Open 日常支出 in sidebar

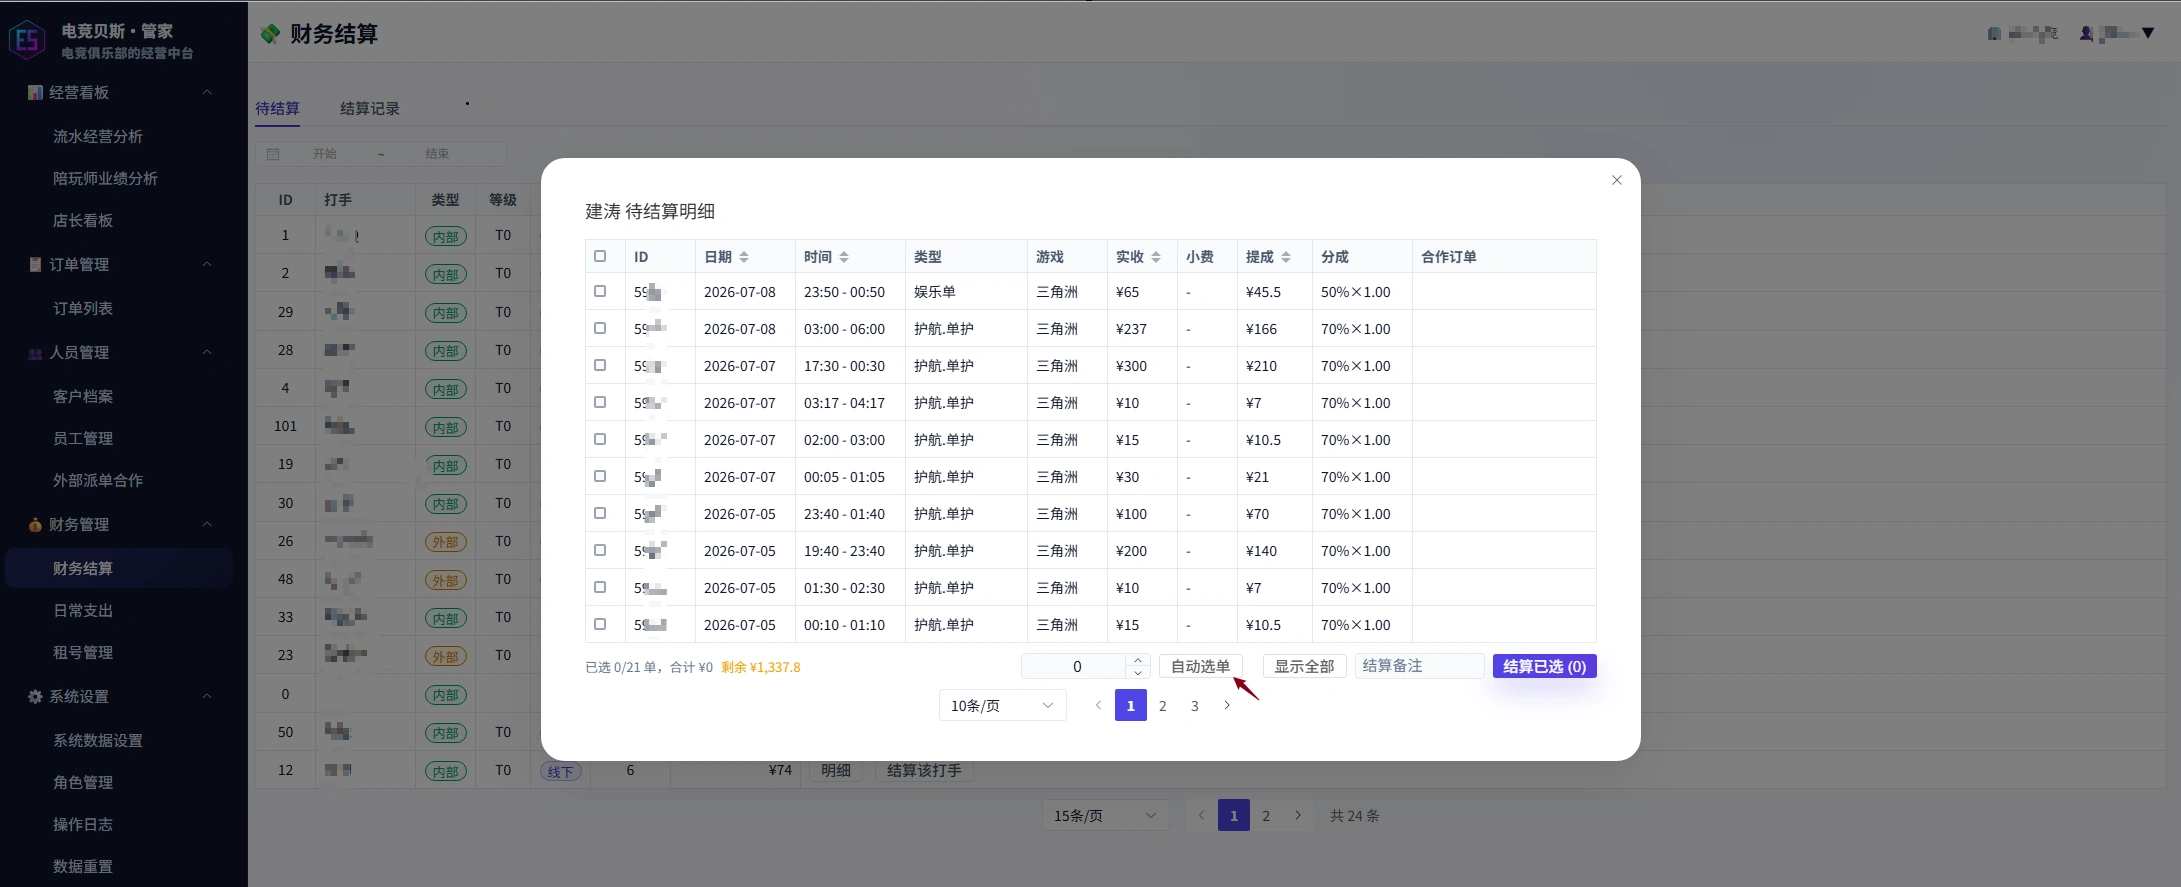click(83, 610)
